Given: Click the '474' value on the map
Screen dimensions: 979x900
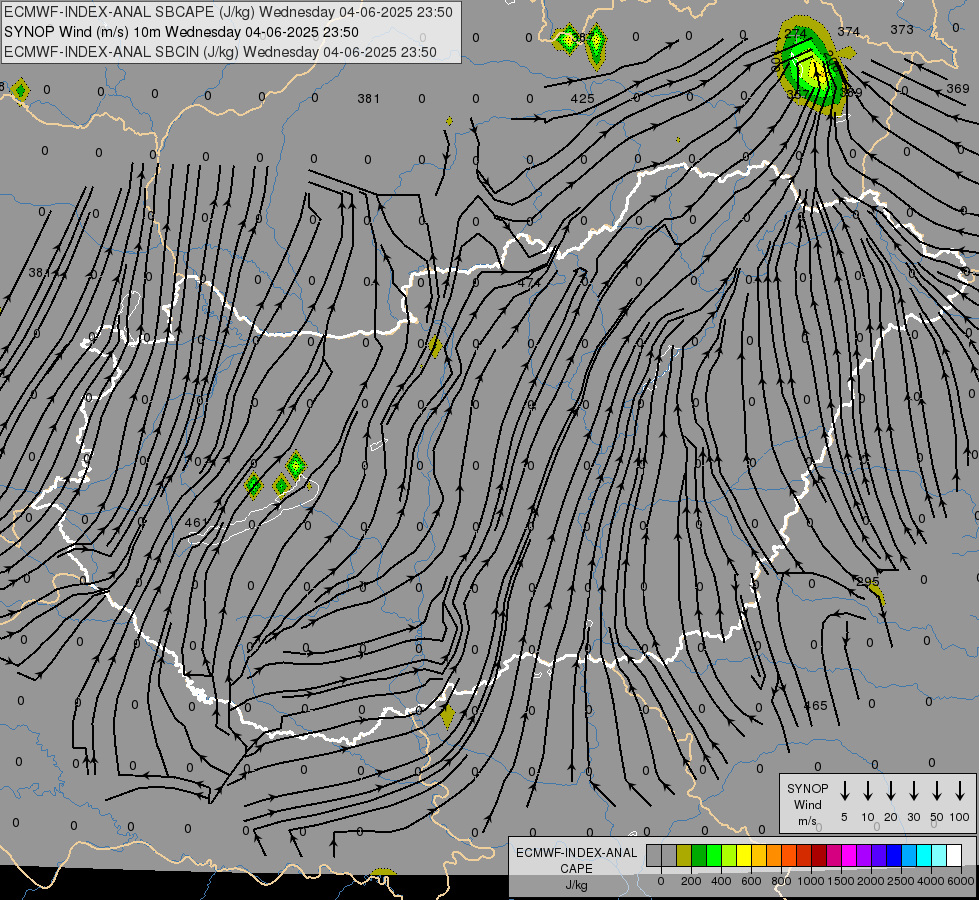Looking at the screenshot, I should pyautogui.click(x=529, y=283).
